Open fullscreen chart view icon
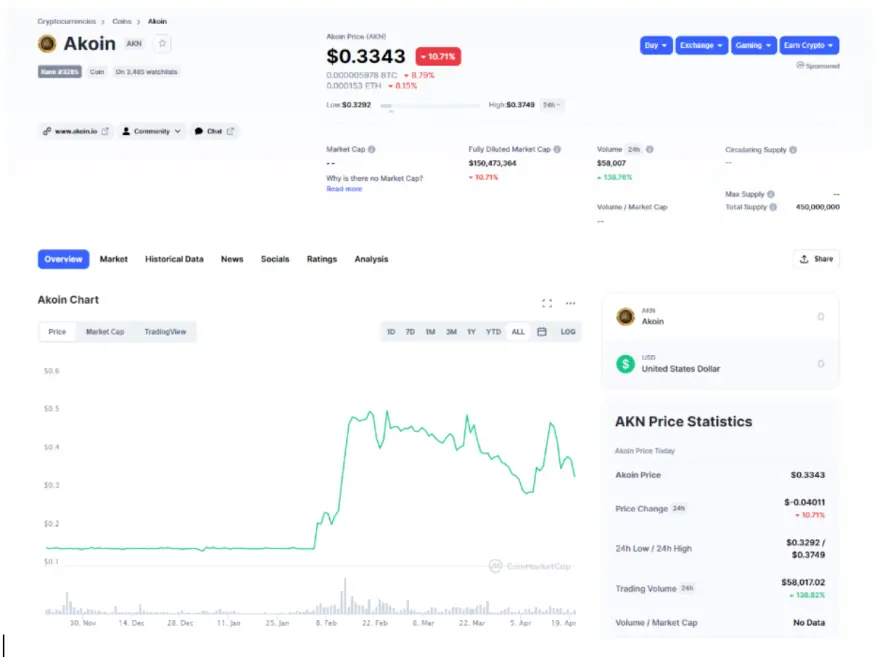This screenshot has width=877, height=657. pyautogui.click(x=547, y=303)
